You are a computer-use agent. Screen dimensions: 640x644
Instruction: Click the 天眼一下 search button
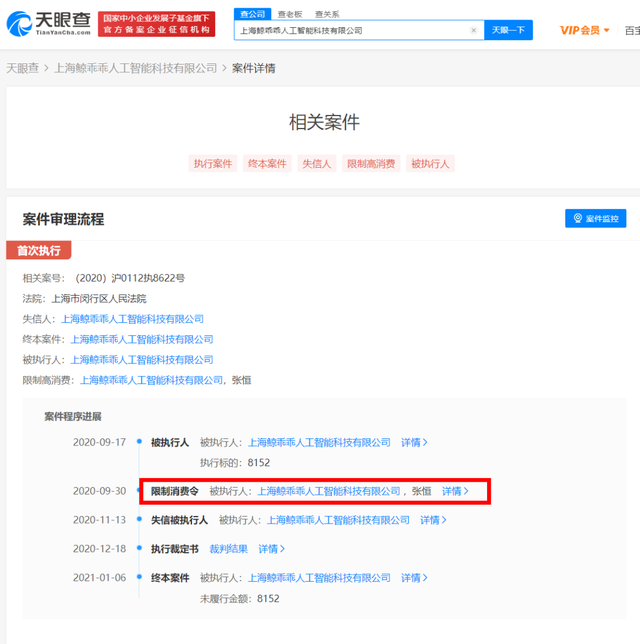pyautogui.click(x=508, y=30)
